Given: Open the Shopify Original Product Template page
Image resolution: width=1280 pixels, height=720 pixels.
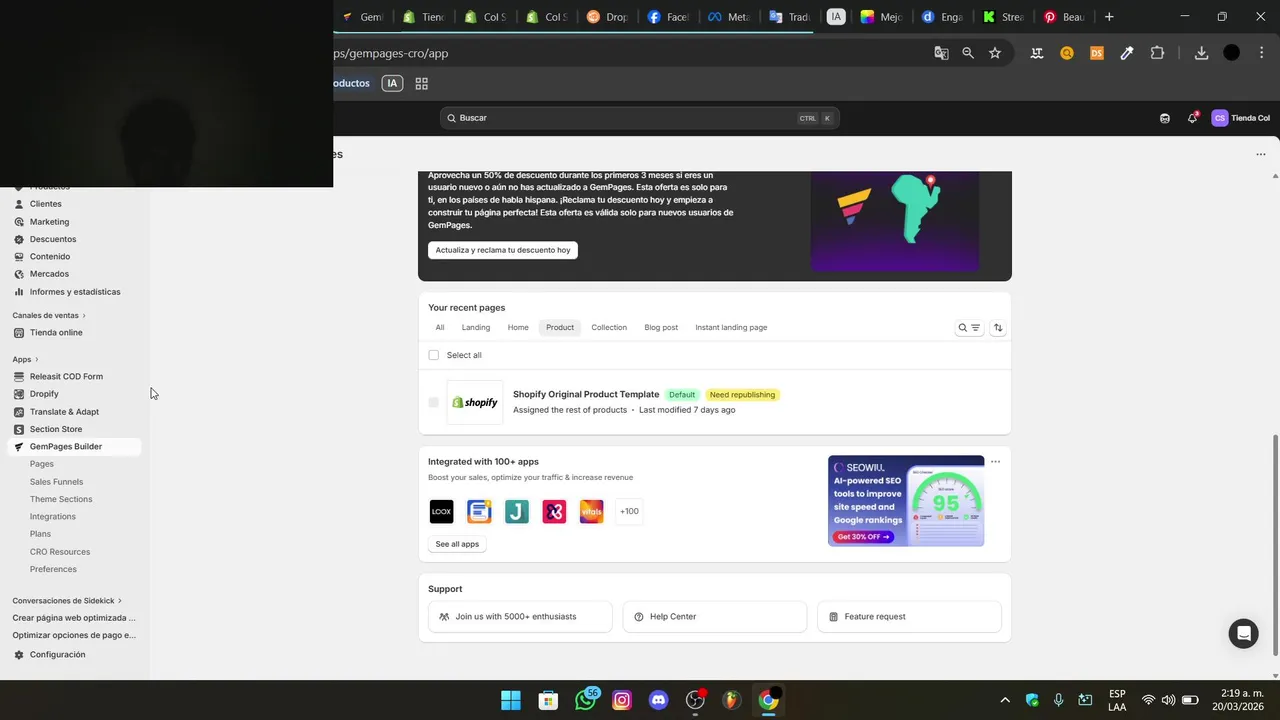Looking at the screenshot, I should coord(586,394).
